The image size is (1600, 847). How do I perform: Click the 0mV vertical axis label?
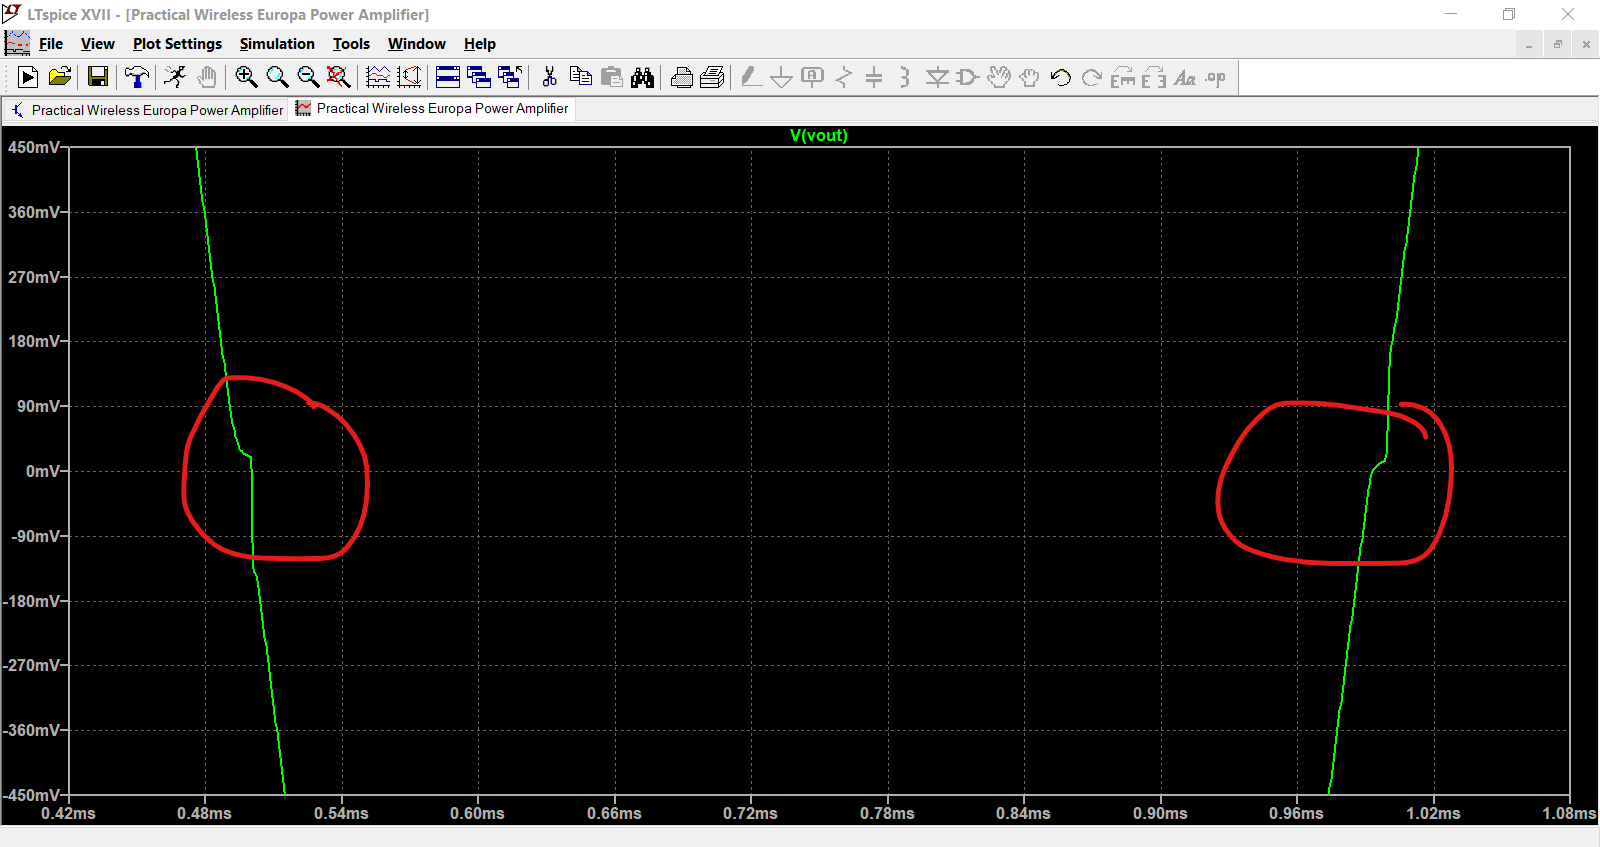pos(43,471)
